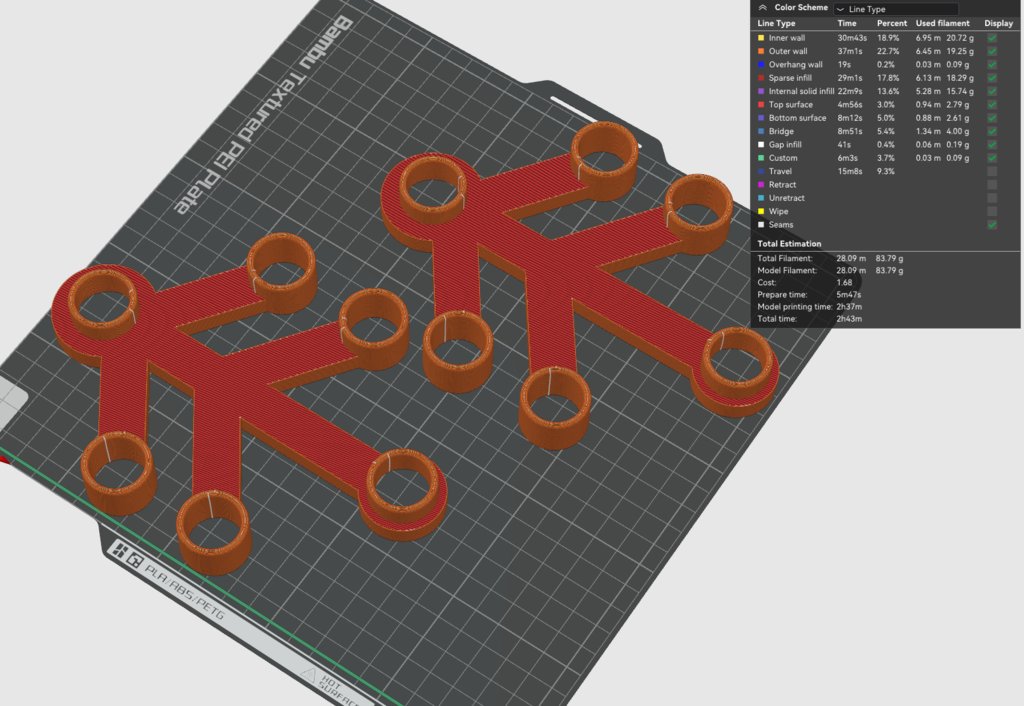This screenshot has height=706, width=1024.
Task: Click the purple Internal solid infill swatch
Action: [x=761, y=91]
